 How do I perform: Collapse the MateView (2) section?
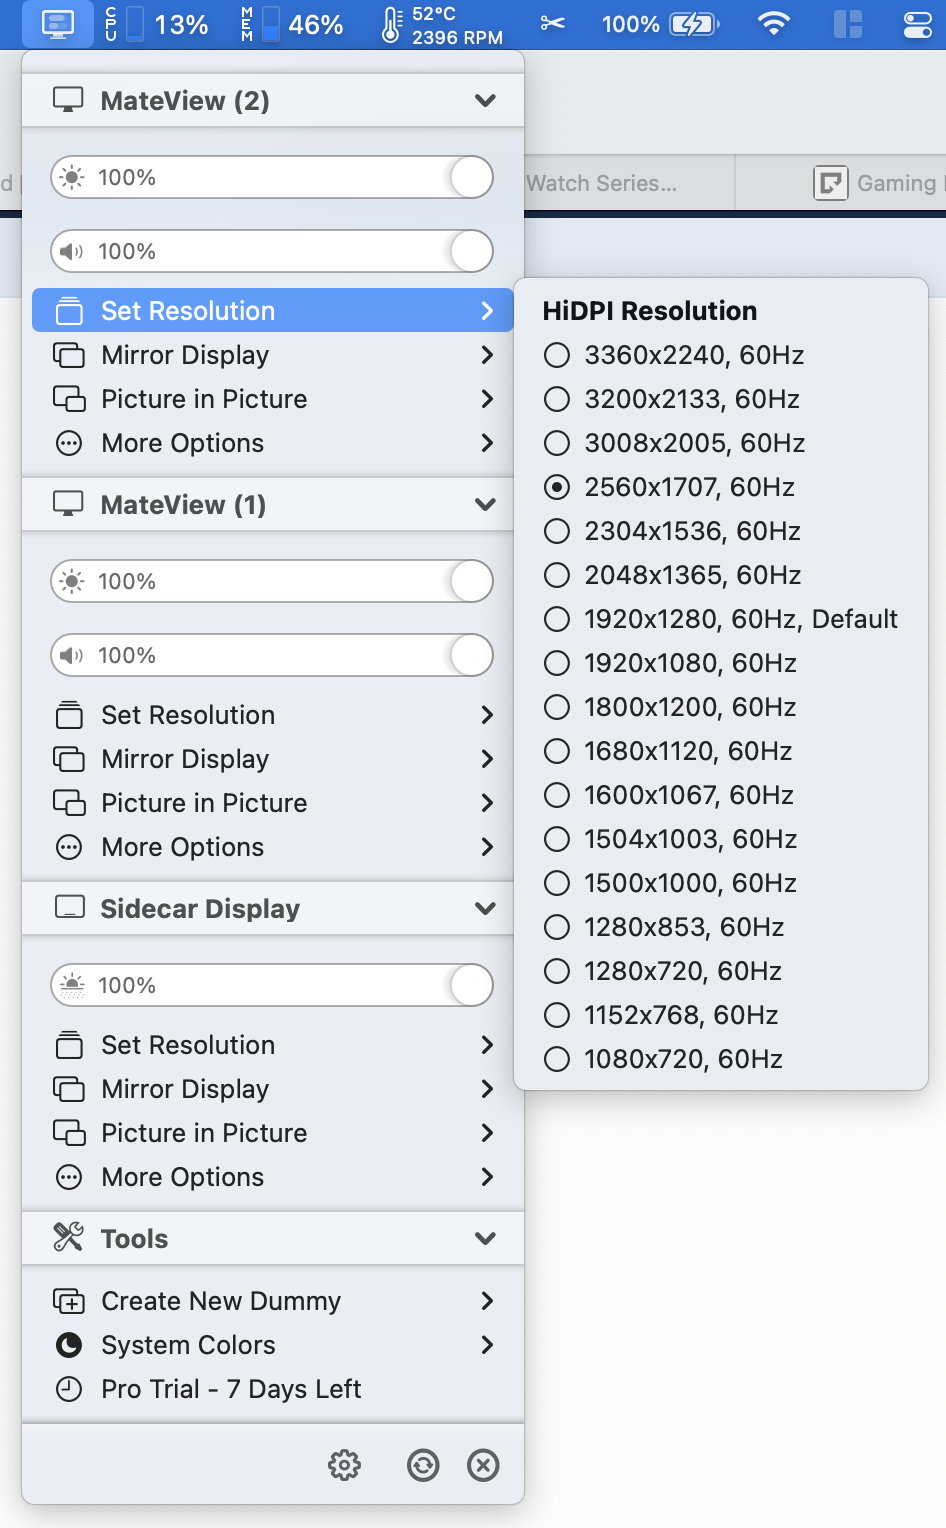[486, 100]
